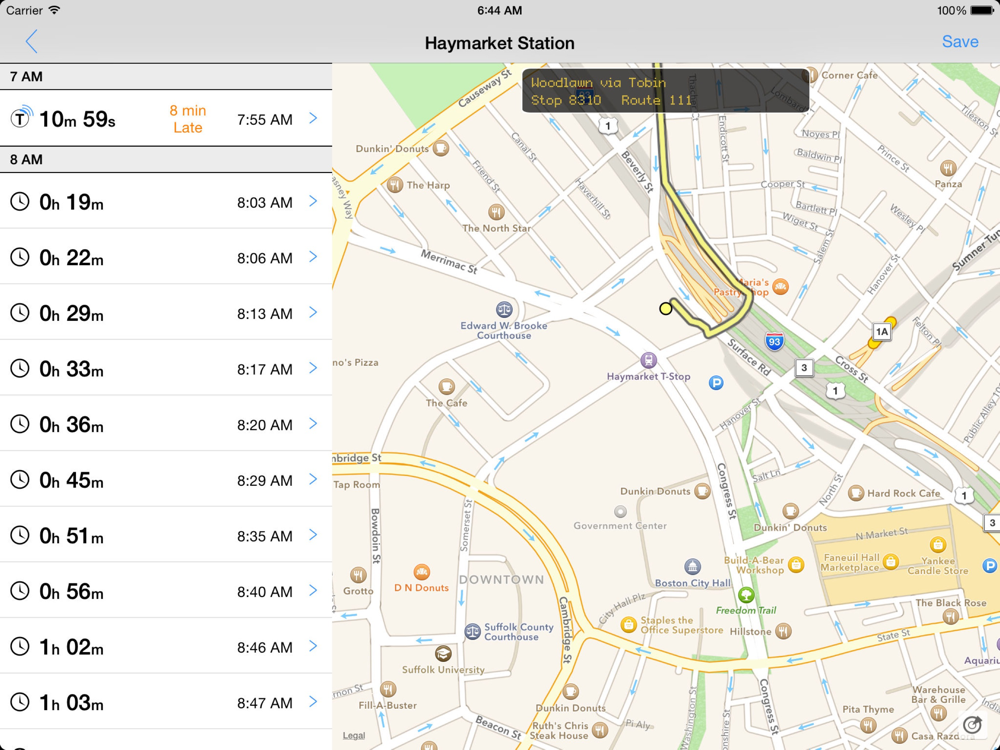Tap the live tracking T icon

tap(22, 117)
